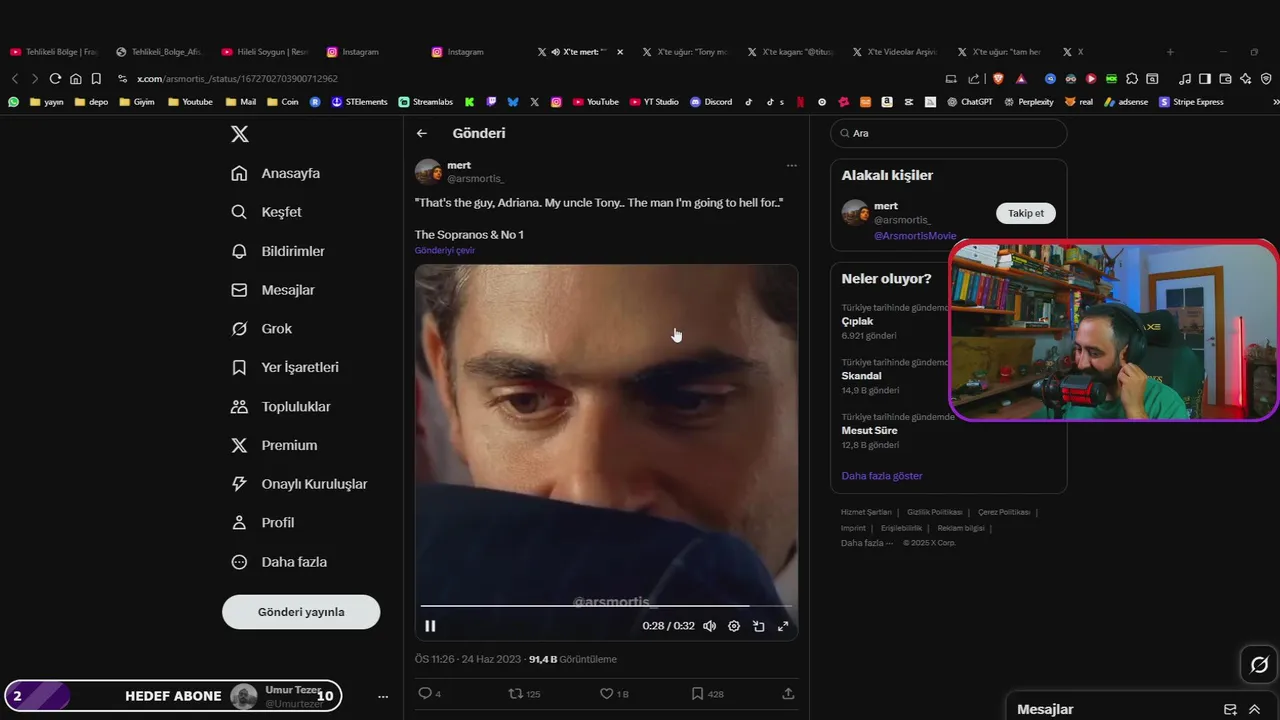Image resolution: width=1280 pixels, height=720 pixels.
Task: Pause the video
Action: (430, 626)
